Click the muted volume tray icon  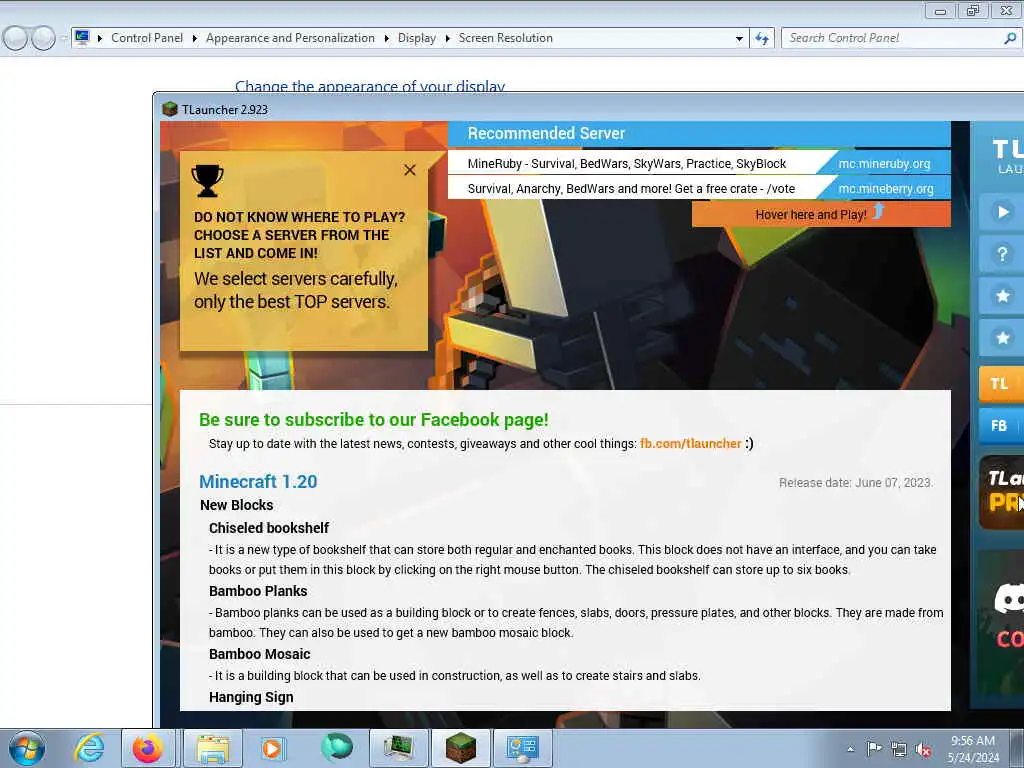[x=923, y=750]
